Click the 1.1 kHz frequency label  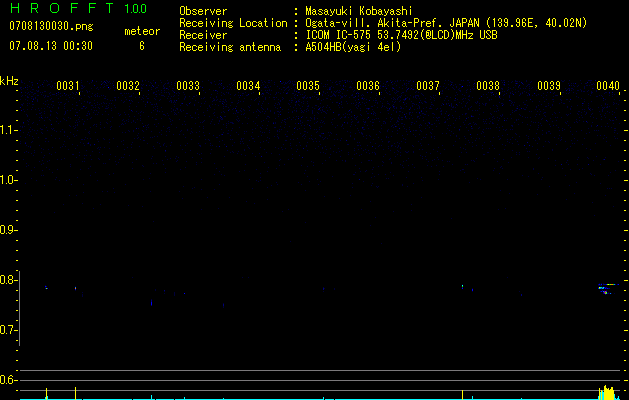(x=8, y=130)
